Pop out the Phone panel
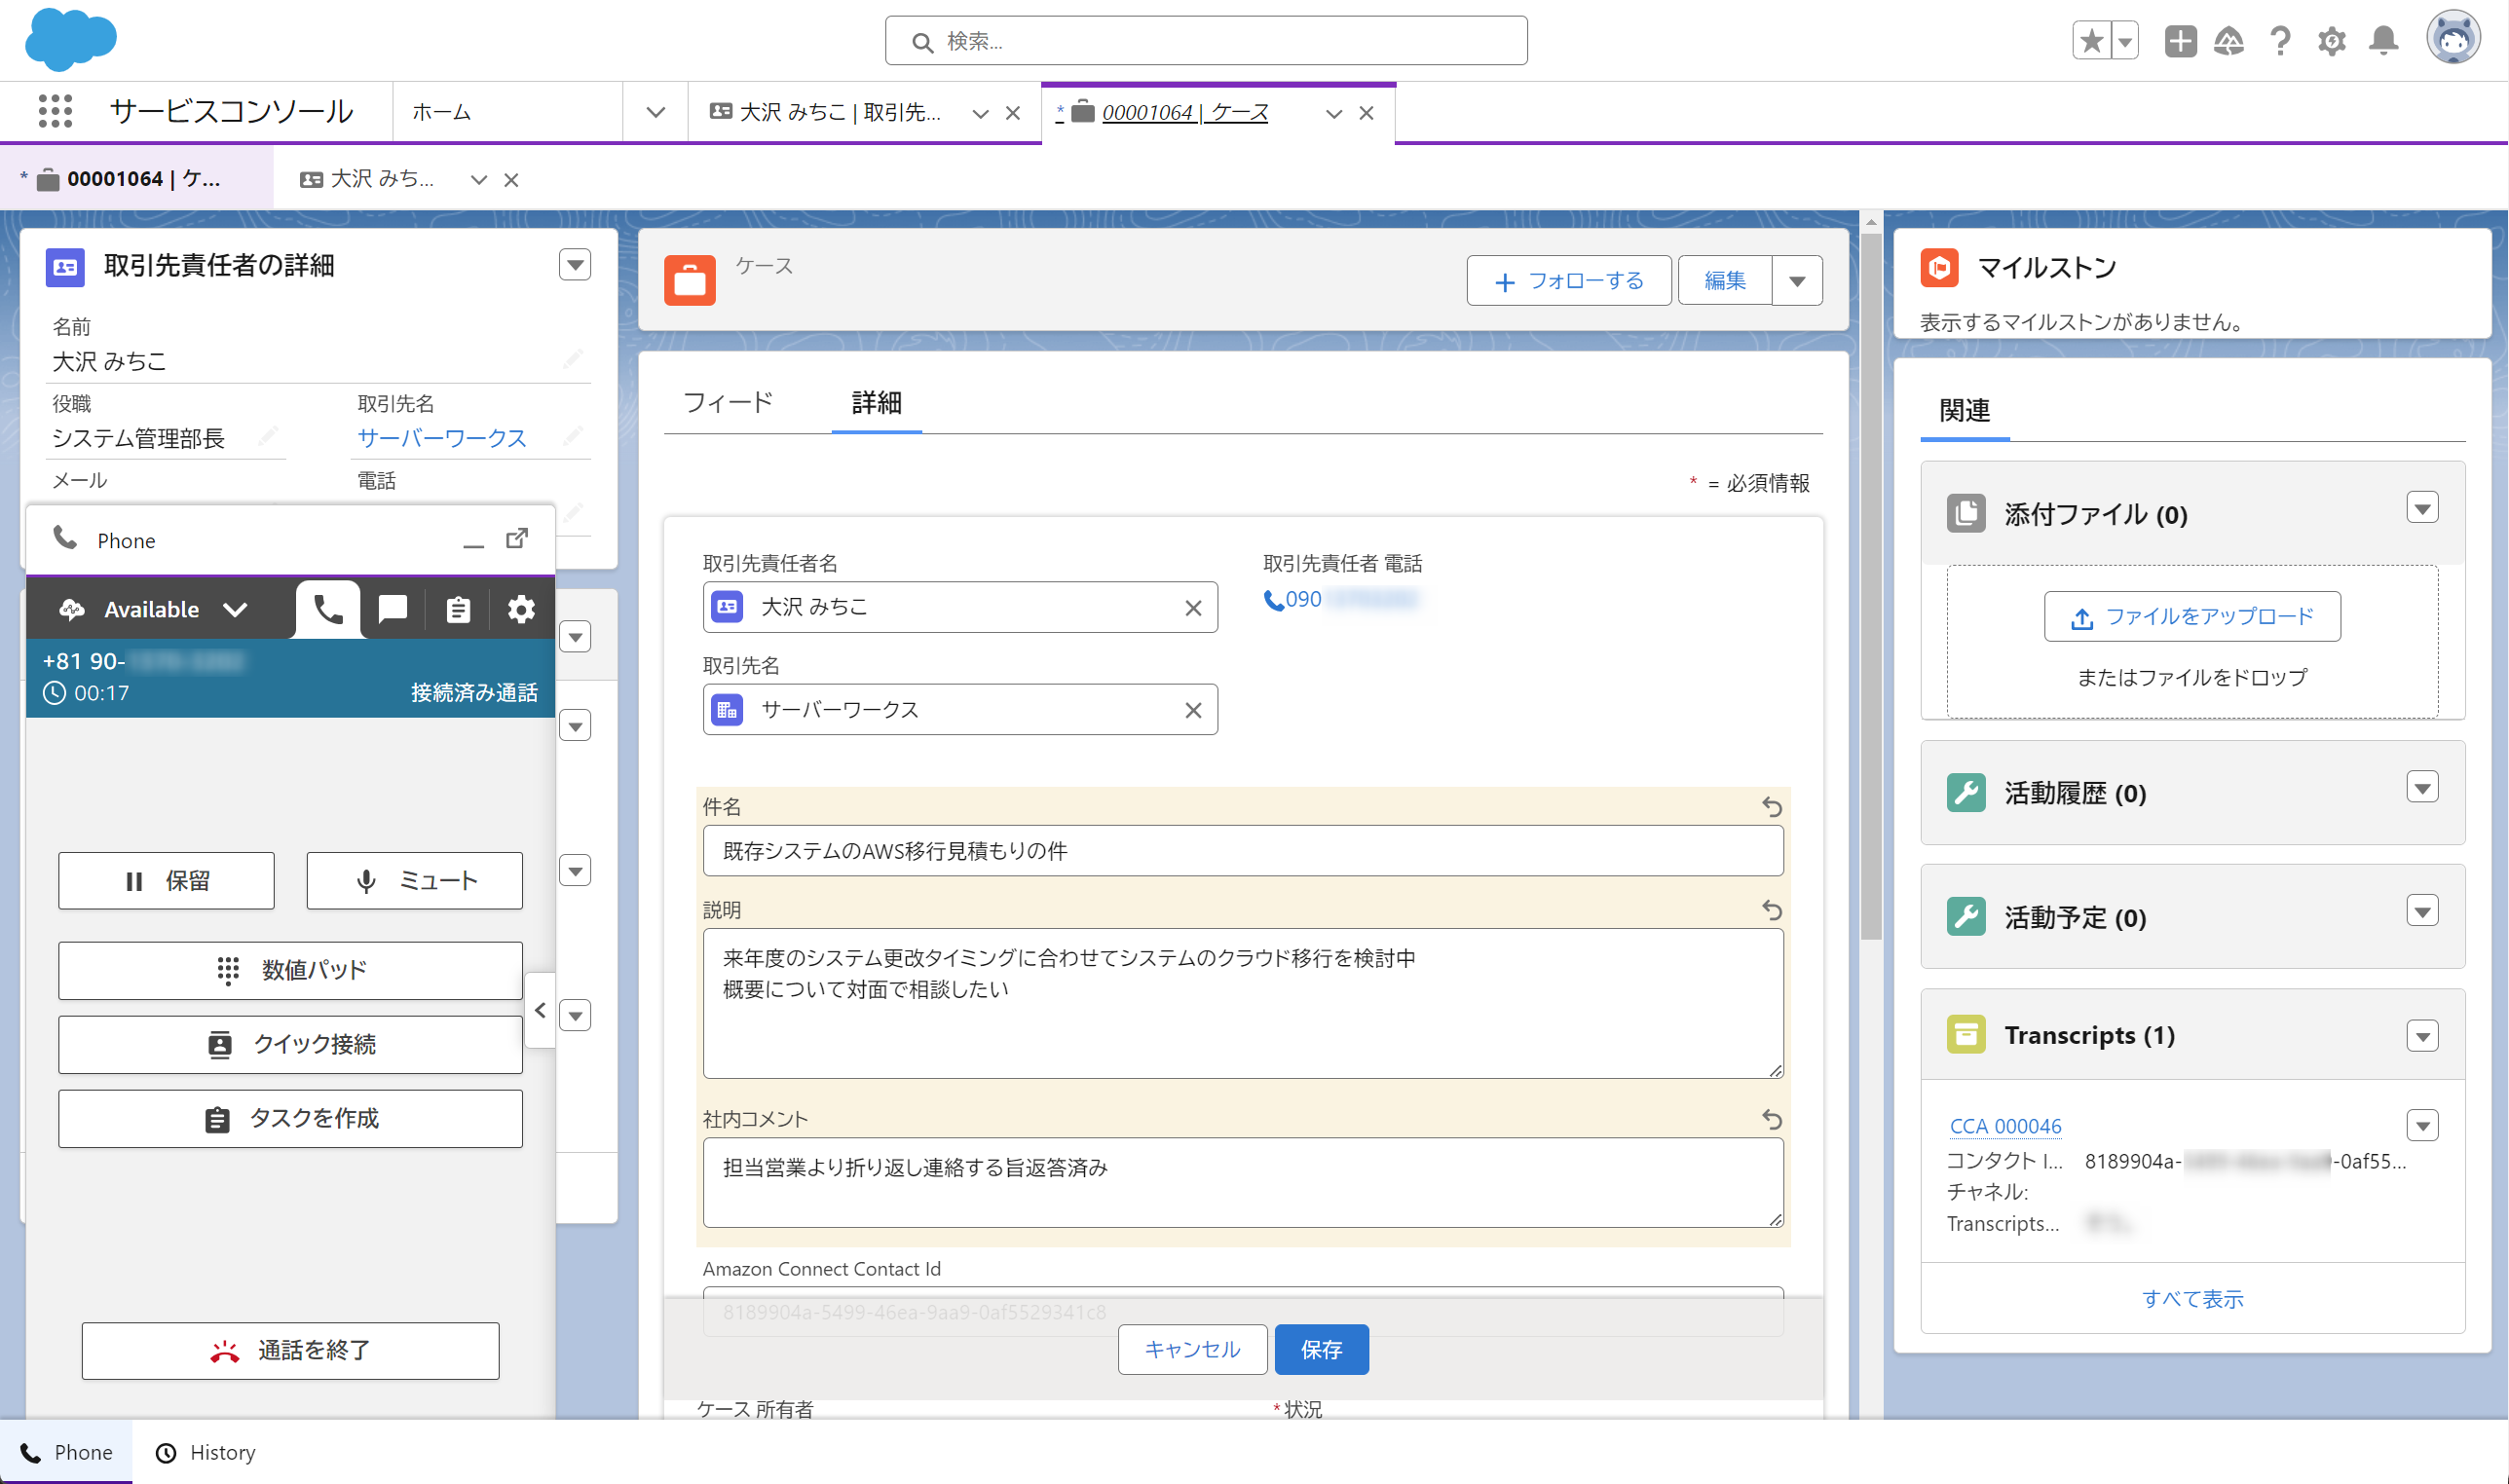The height and width of the screenshot is (1484, 2509). click(x=517, y=539)
